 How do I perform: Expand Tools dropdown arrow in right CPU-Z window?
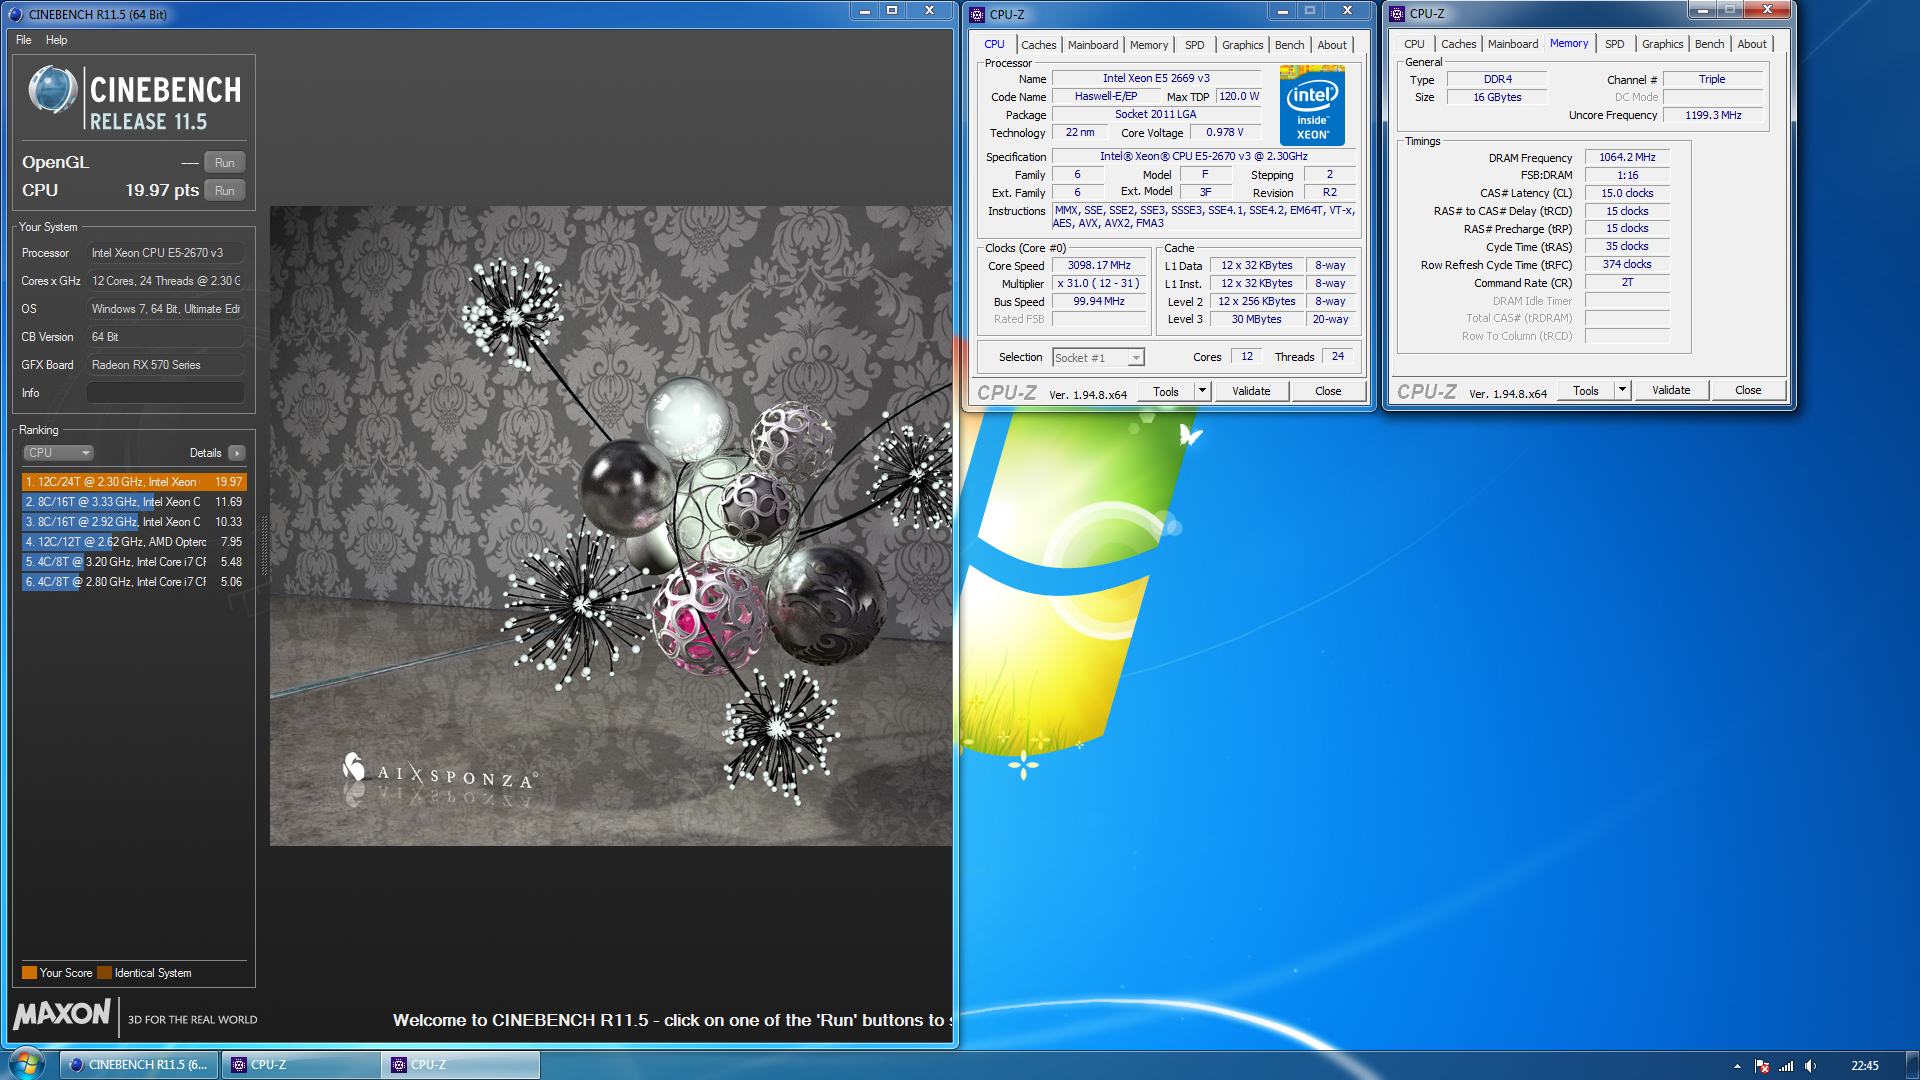[1623, 390]
